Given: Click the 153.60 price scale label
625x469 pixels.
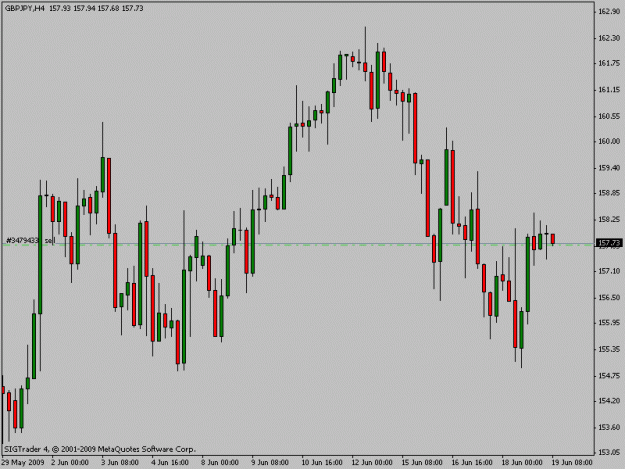Looking at the screenshot, I should [x=609, y=428].
